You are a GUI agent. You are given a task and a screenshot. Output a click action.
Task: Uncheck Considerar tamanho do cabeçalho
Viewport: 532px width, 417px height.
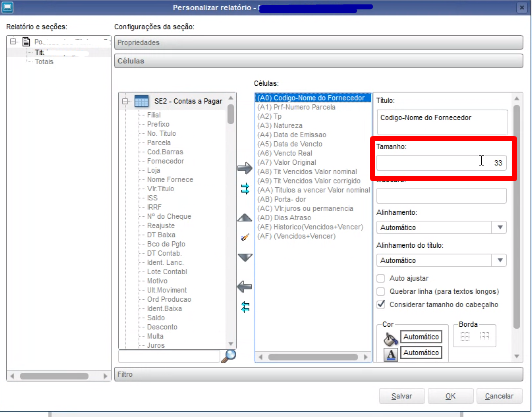pos(381,304)
